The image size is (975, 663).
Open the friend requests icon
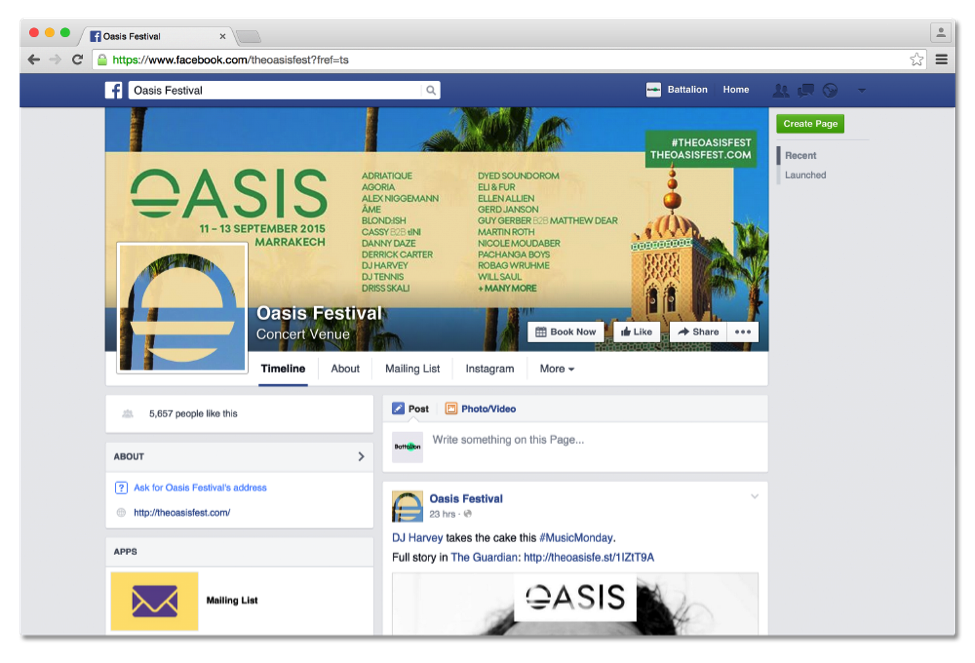pyautogui.click(x=781, y=90)
